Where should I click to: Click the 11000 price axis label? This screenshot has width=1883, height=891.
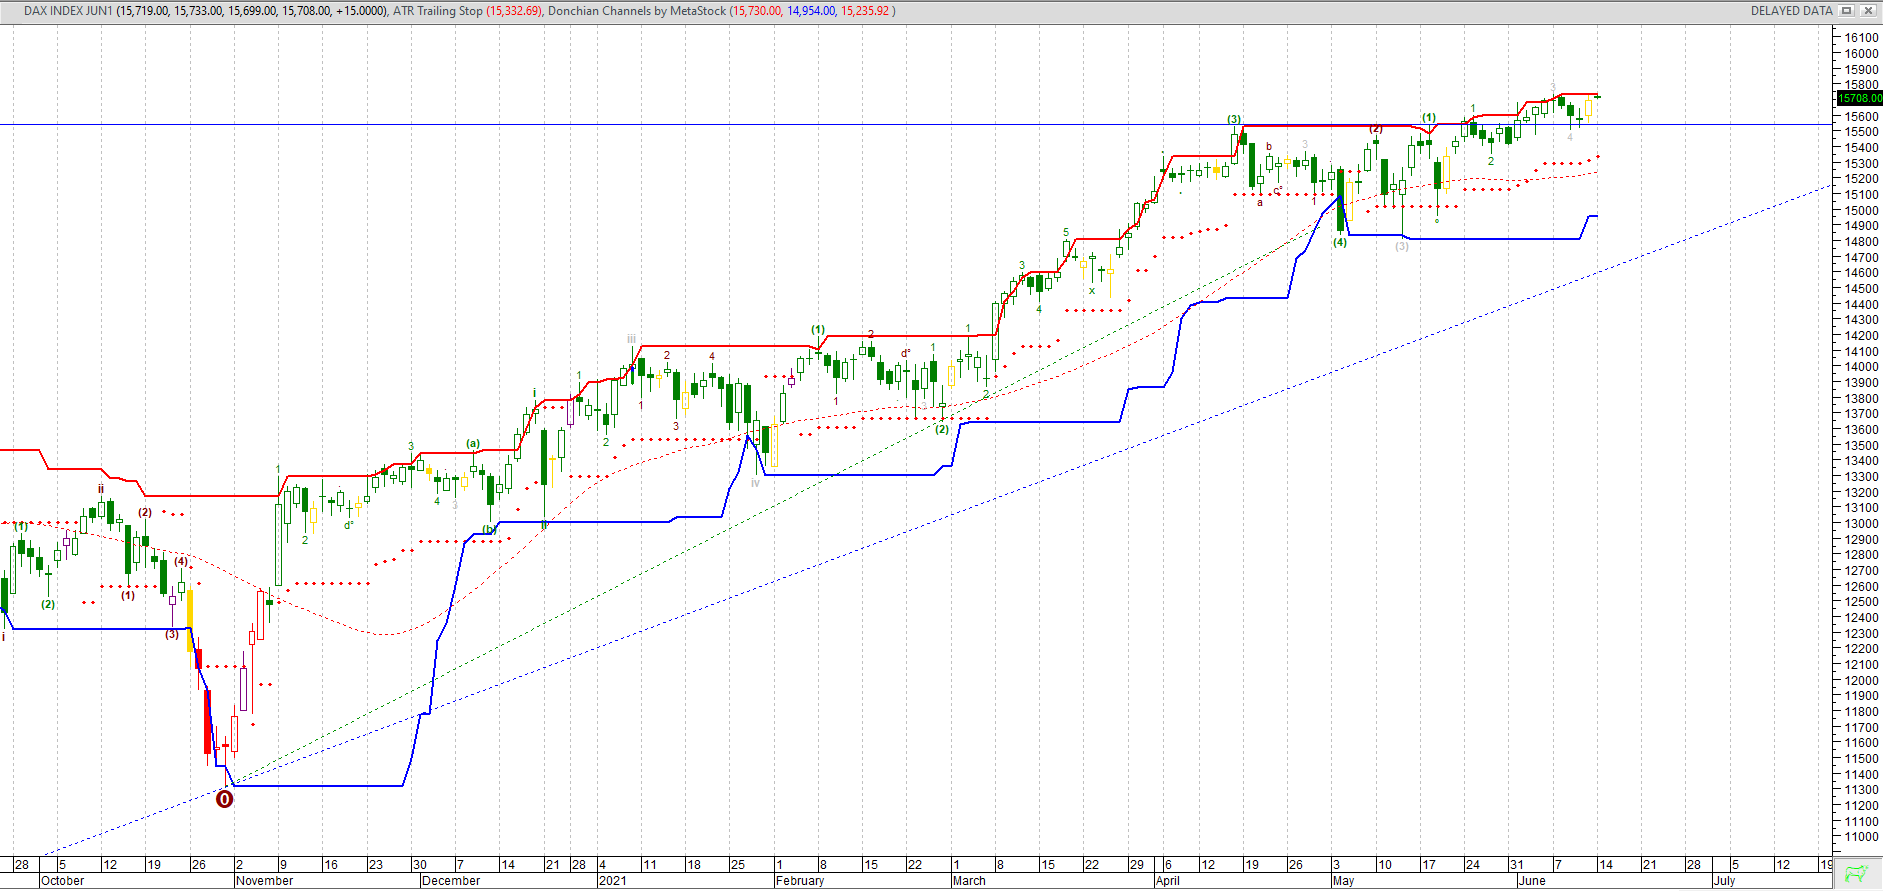click(x=1861, y=837)
